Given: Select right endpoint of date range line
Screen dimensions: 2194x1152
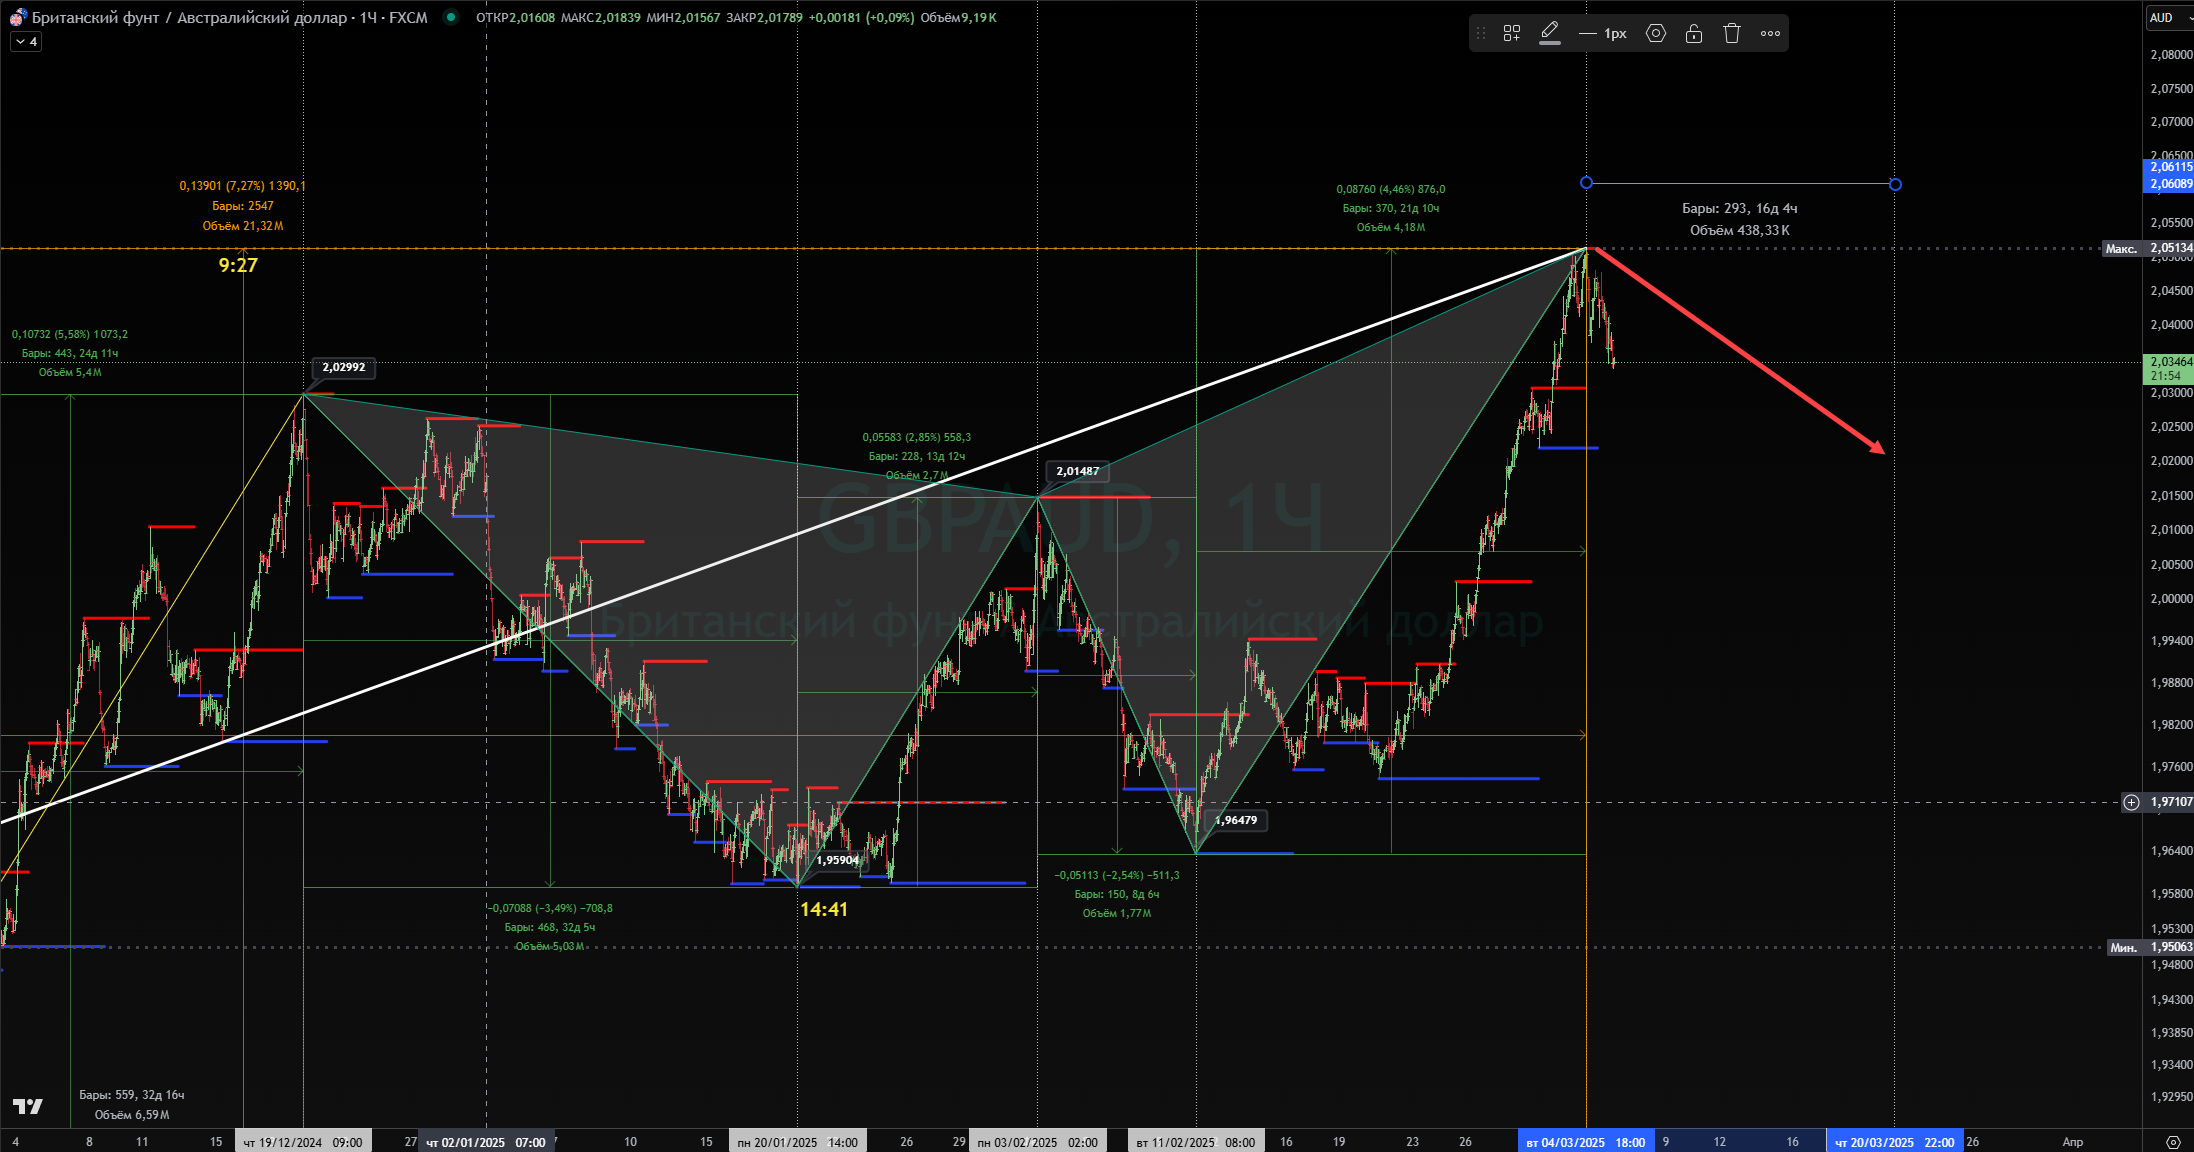Looking at the screenshot, I should click(x=1895, y=184).
